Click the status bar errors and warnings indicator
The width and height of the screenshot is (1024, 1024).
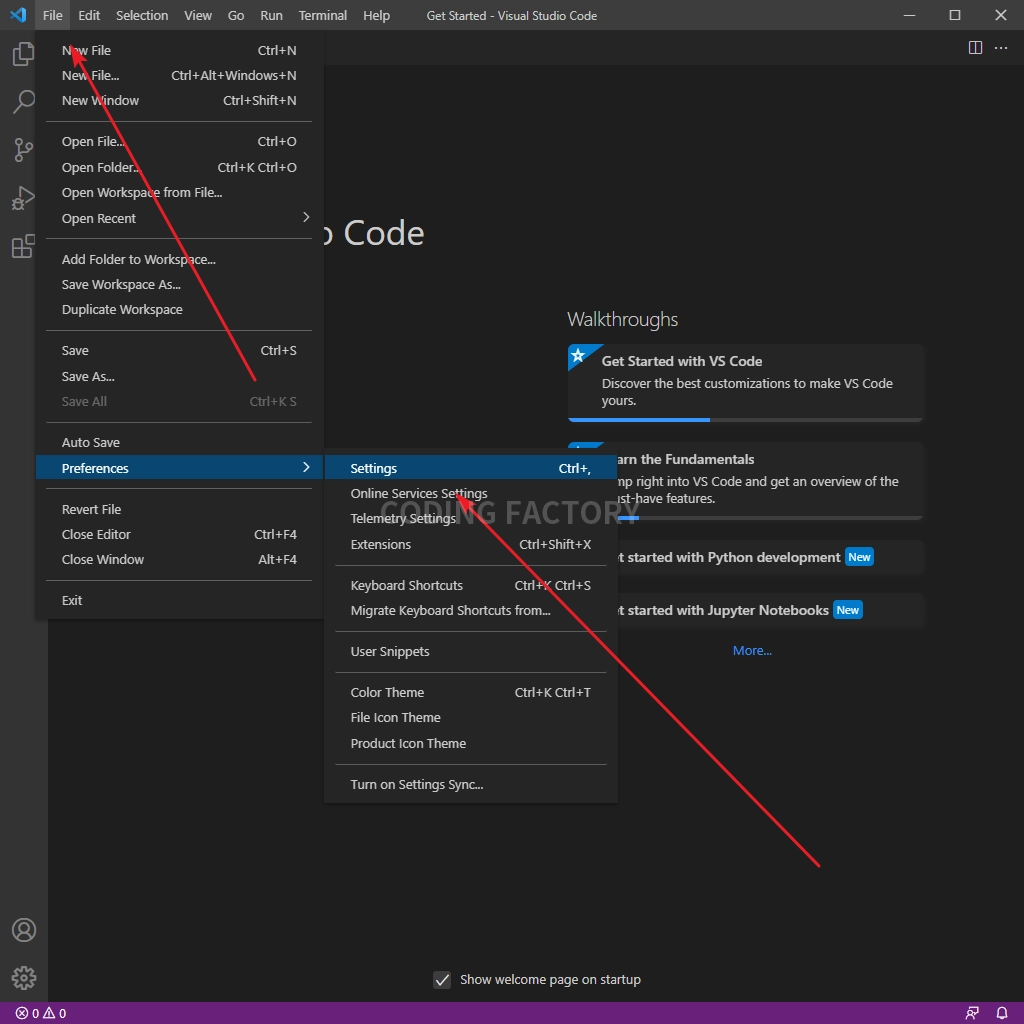pyautogui.click(x=41, y=1013)
